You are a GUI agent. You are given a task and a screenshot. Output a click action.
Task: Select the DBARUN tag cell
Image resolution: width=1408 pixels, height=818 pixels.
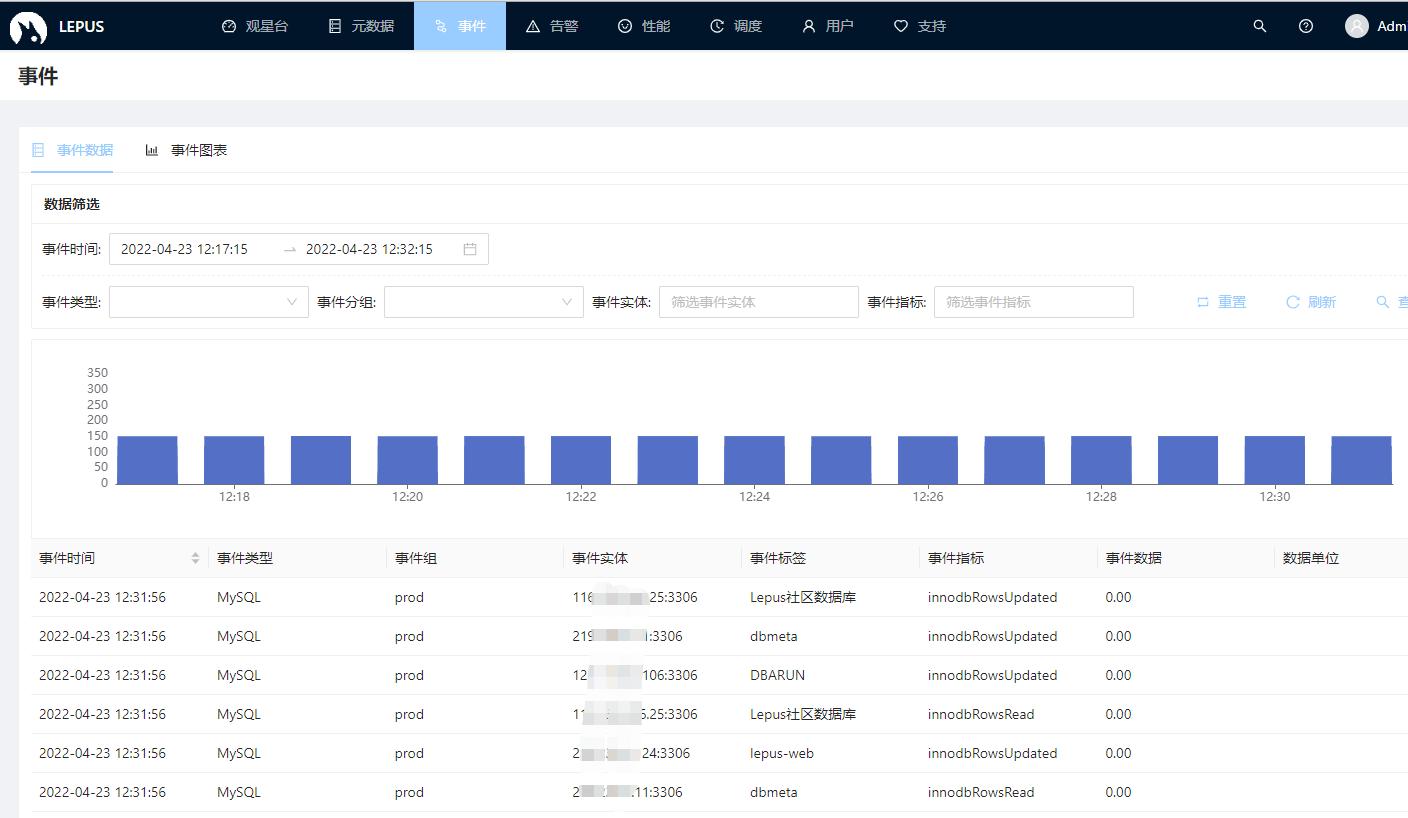[x=777, y=675]
